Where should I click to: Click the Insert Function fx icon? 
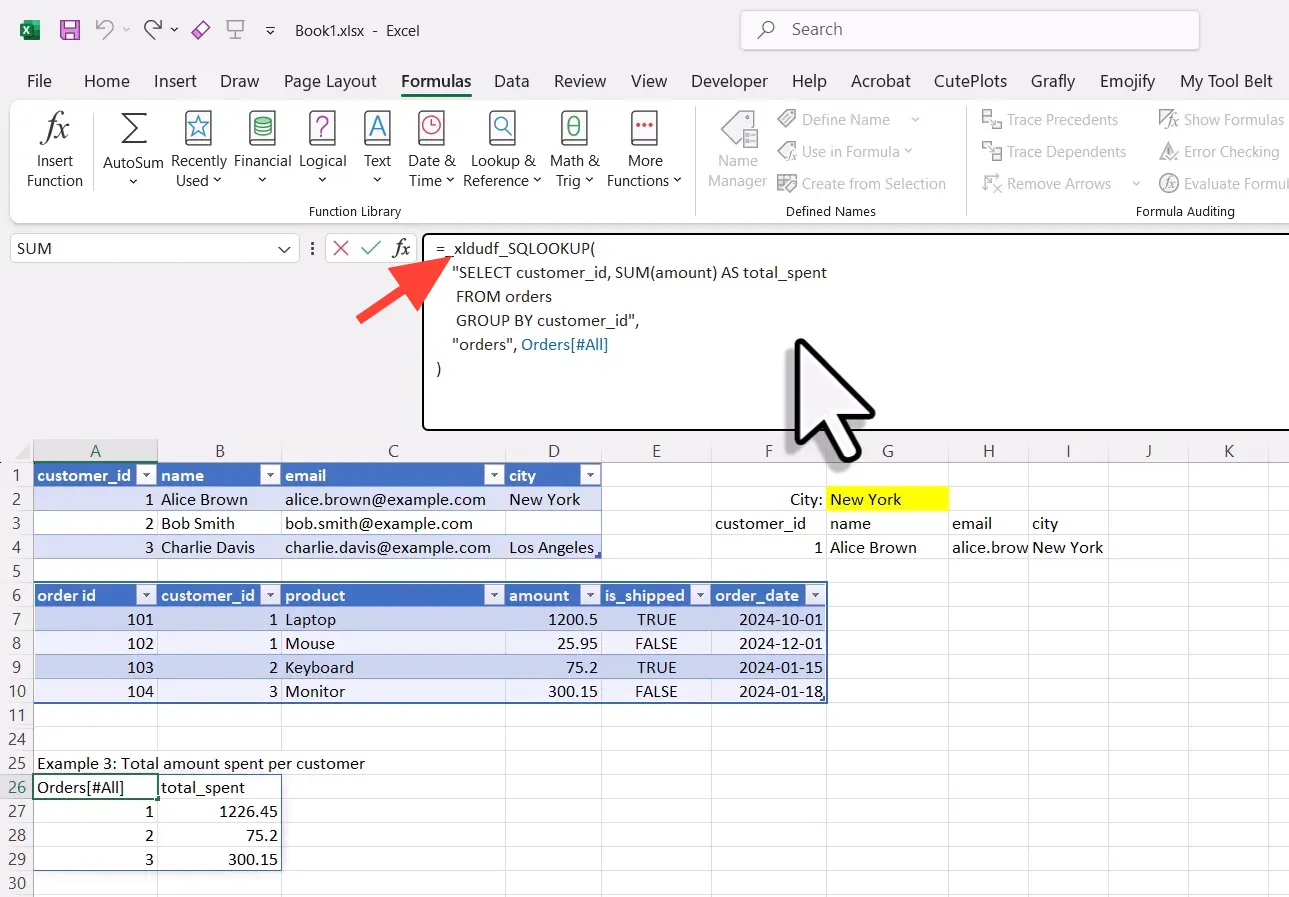coord(54,130)
